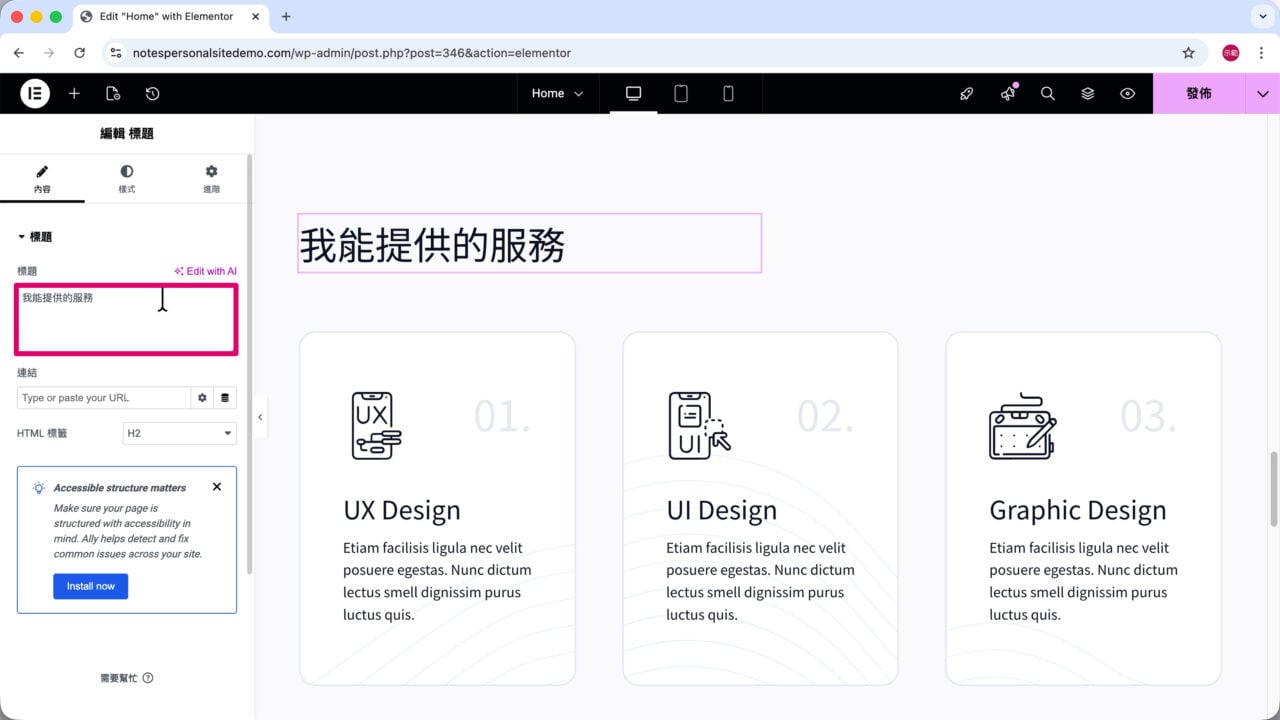Switch to the 內容 content tab
Image resolution: width=1280 pixels, height=720 pixels.
[42, 179]
